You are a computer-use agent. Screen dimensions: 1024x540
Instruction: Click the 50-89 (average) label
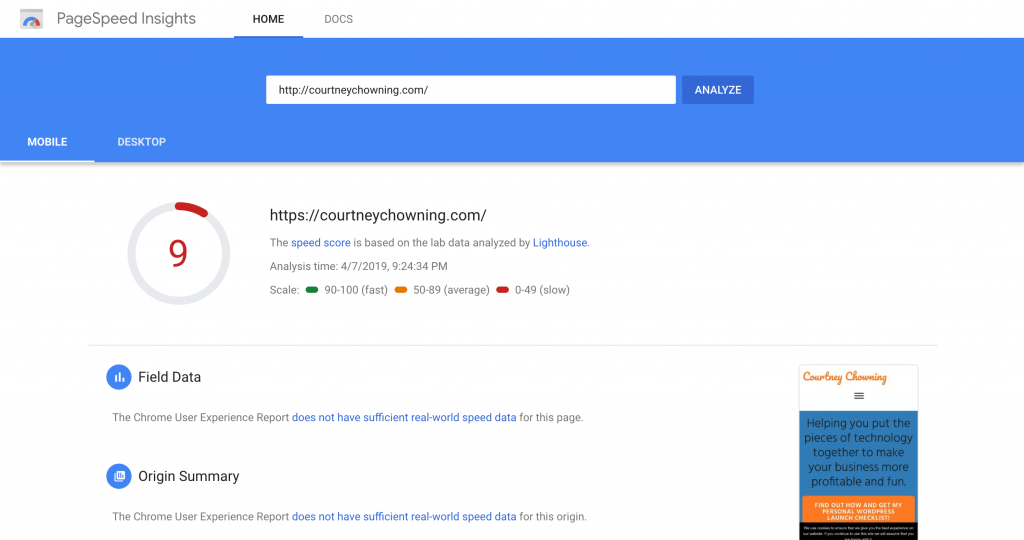pyautogui.click(x=451, y=290)
